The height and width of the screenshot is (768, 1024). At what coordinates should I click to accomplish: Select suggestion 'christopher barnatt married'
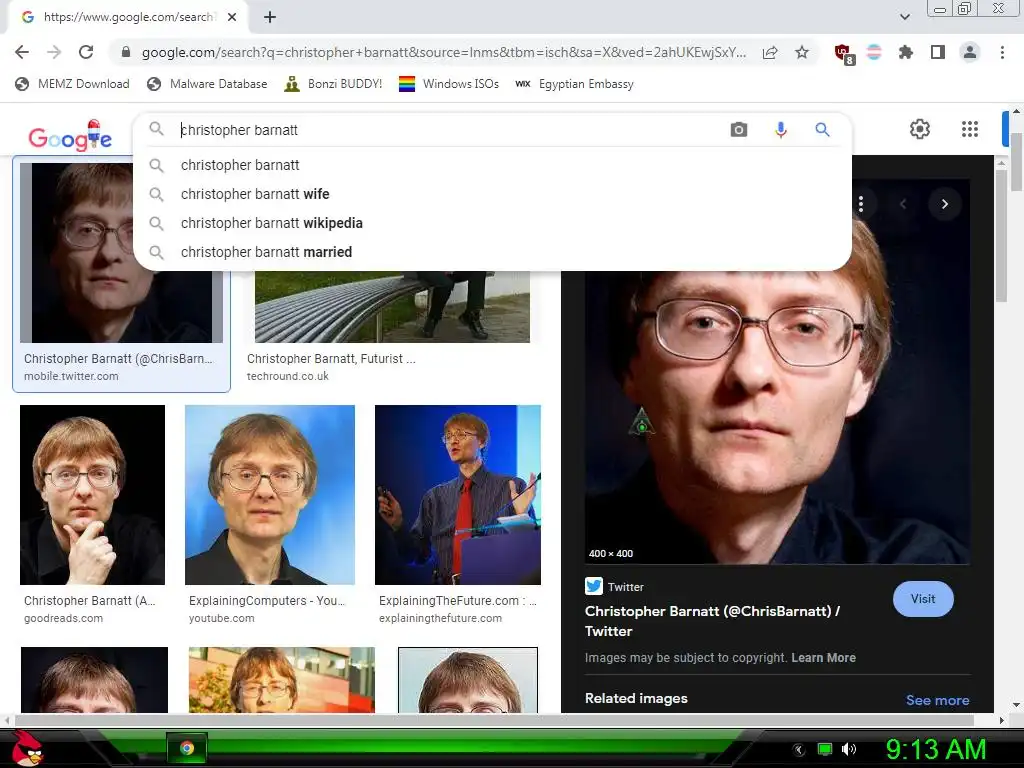click(492, 252)
